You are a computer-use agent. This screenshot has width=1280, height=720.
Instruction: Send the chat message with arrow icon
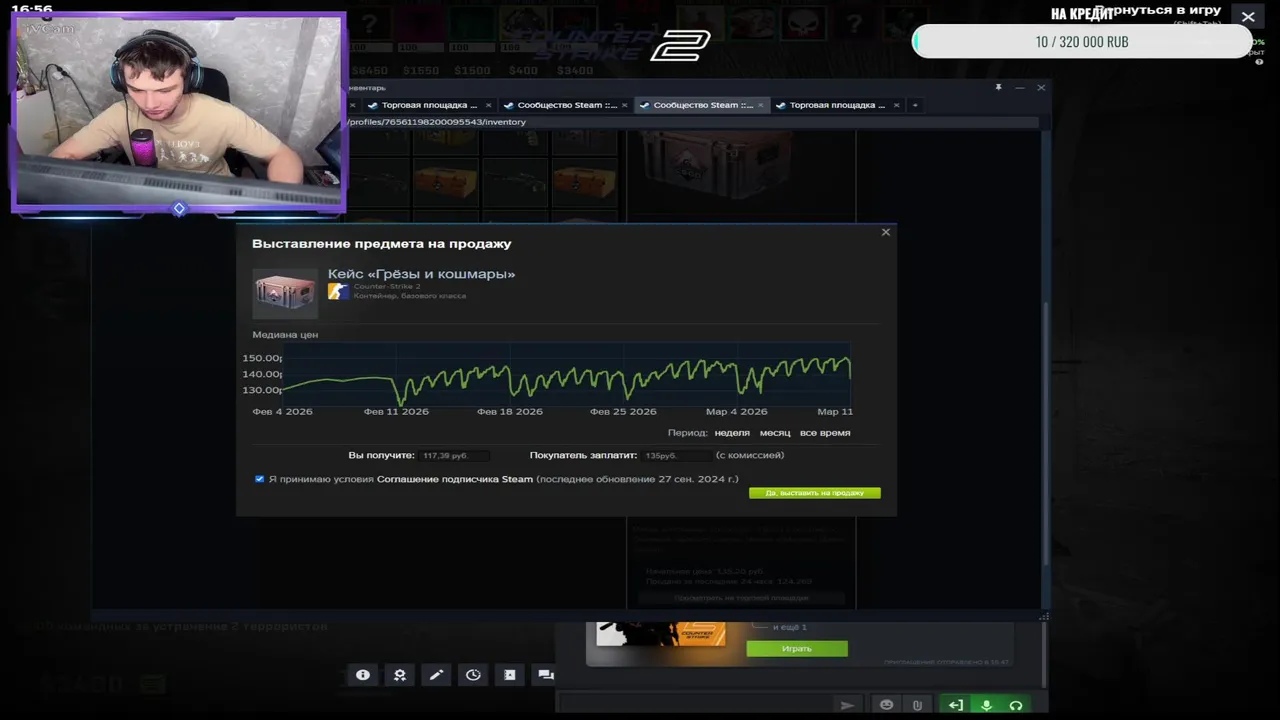[848, 705]
